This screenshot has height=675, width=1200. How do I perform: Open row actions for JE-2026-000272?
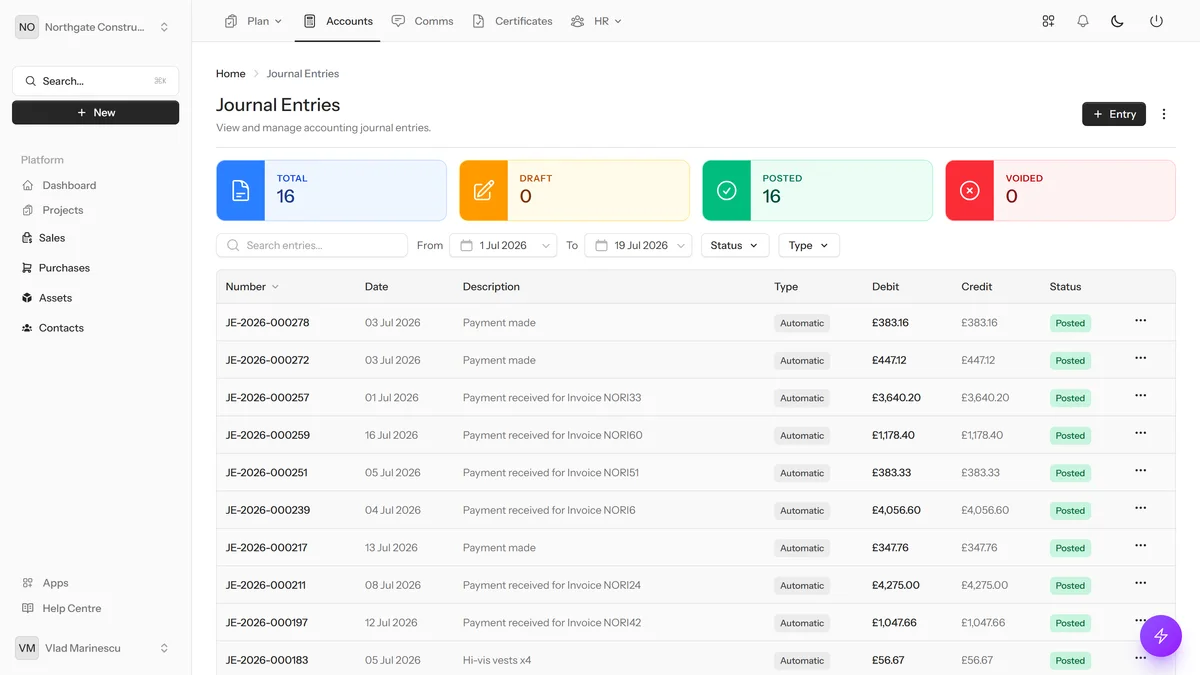point(1140,358)
